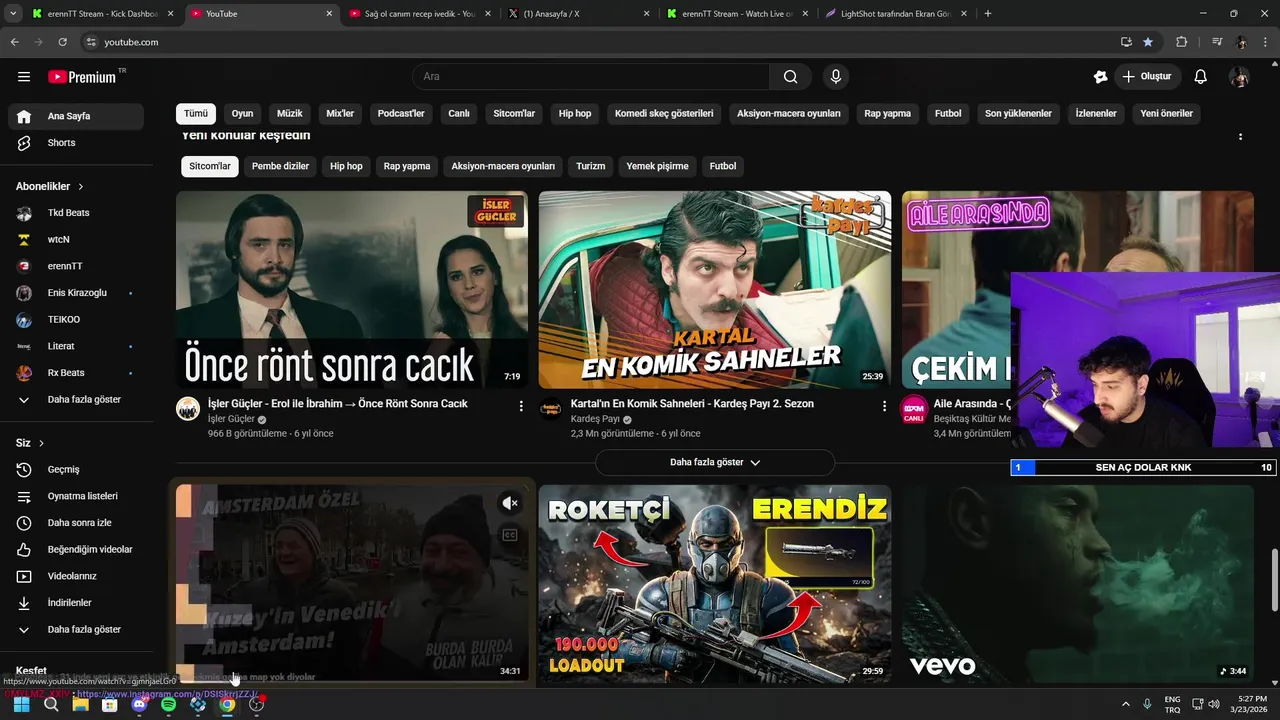Switch to LightShot browser tab
Viewport: 1280px width, 720px height.
(x=896, y=14)
